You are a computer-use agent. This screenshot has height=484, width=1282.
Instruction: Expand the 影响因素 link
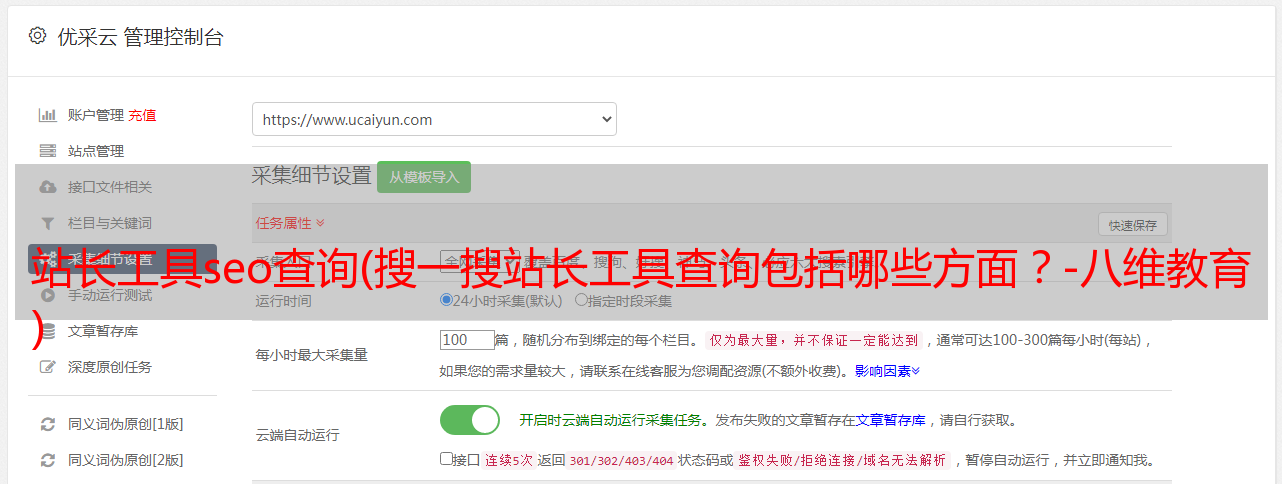click(887, 371)
